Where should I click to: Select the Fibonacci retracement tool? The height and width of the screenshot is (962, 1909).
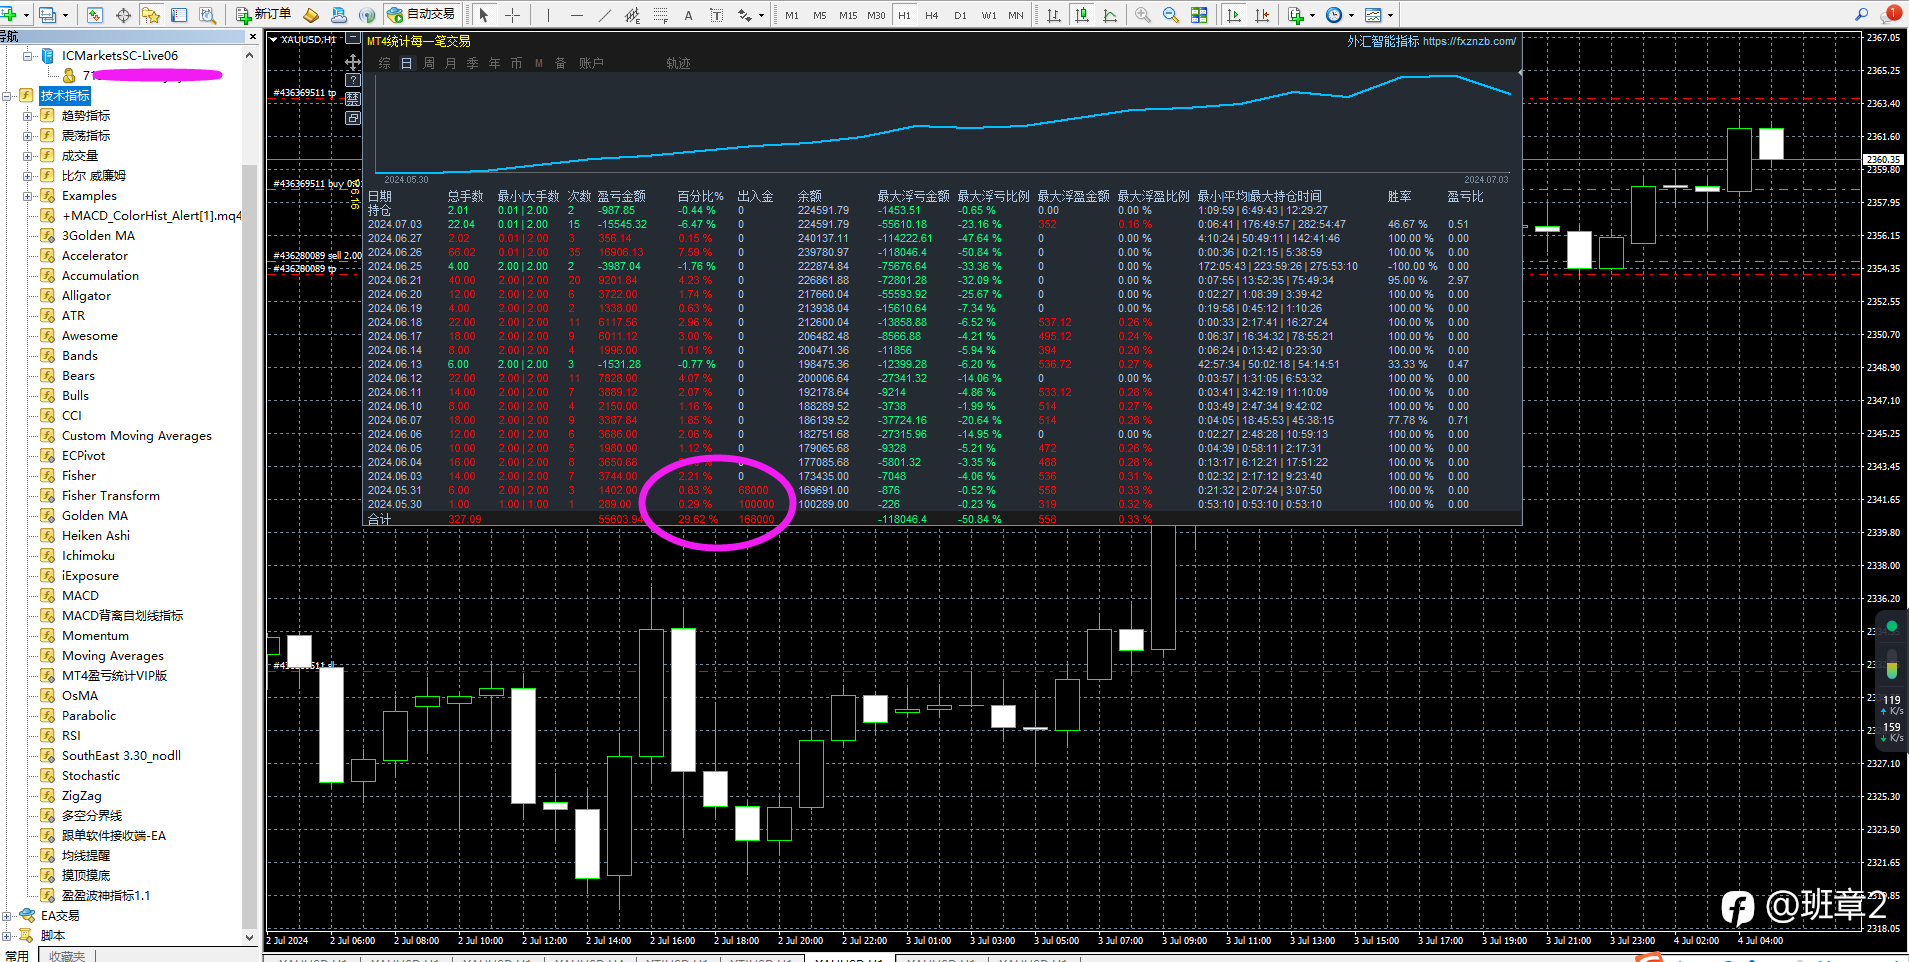tap(660, 15)
